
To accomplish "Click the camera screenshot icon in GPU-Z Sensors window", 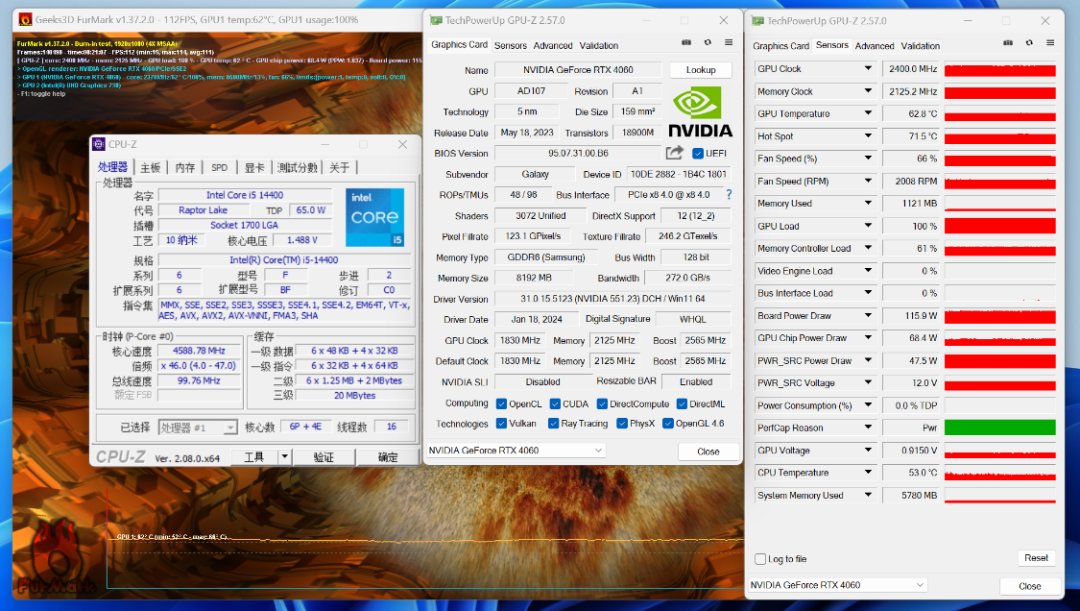I will tap(1008, 43).
